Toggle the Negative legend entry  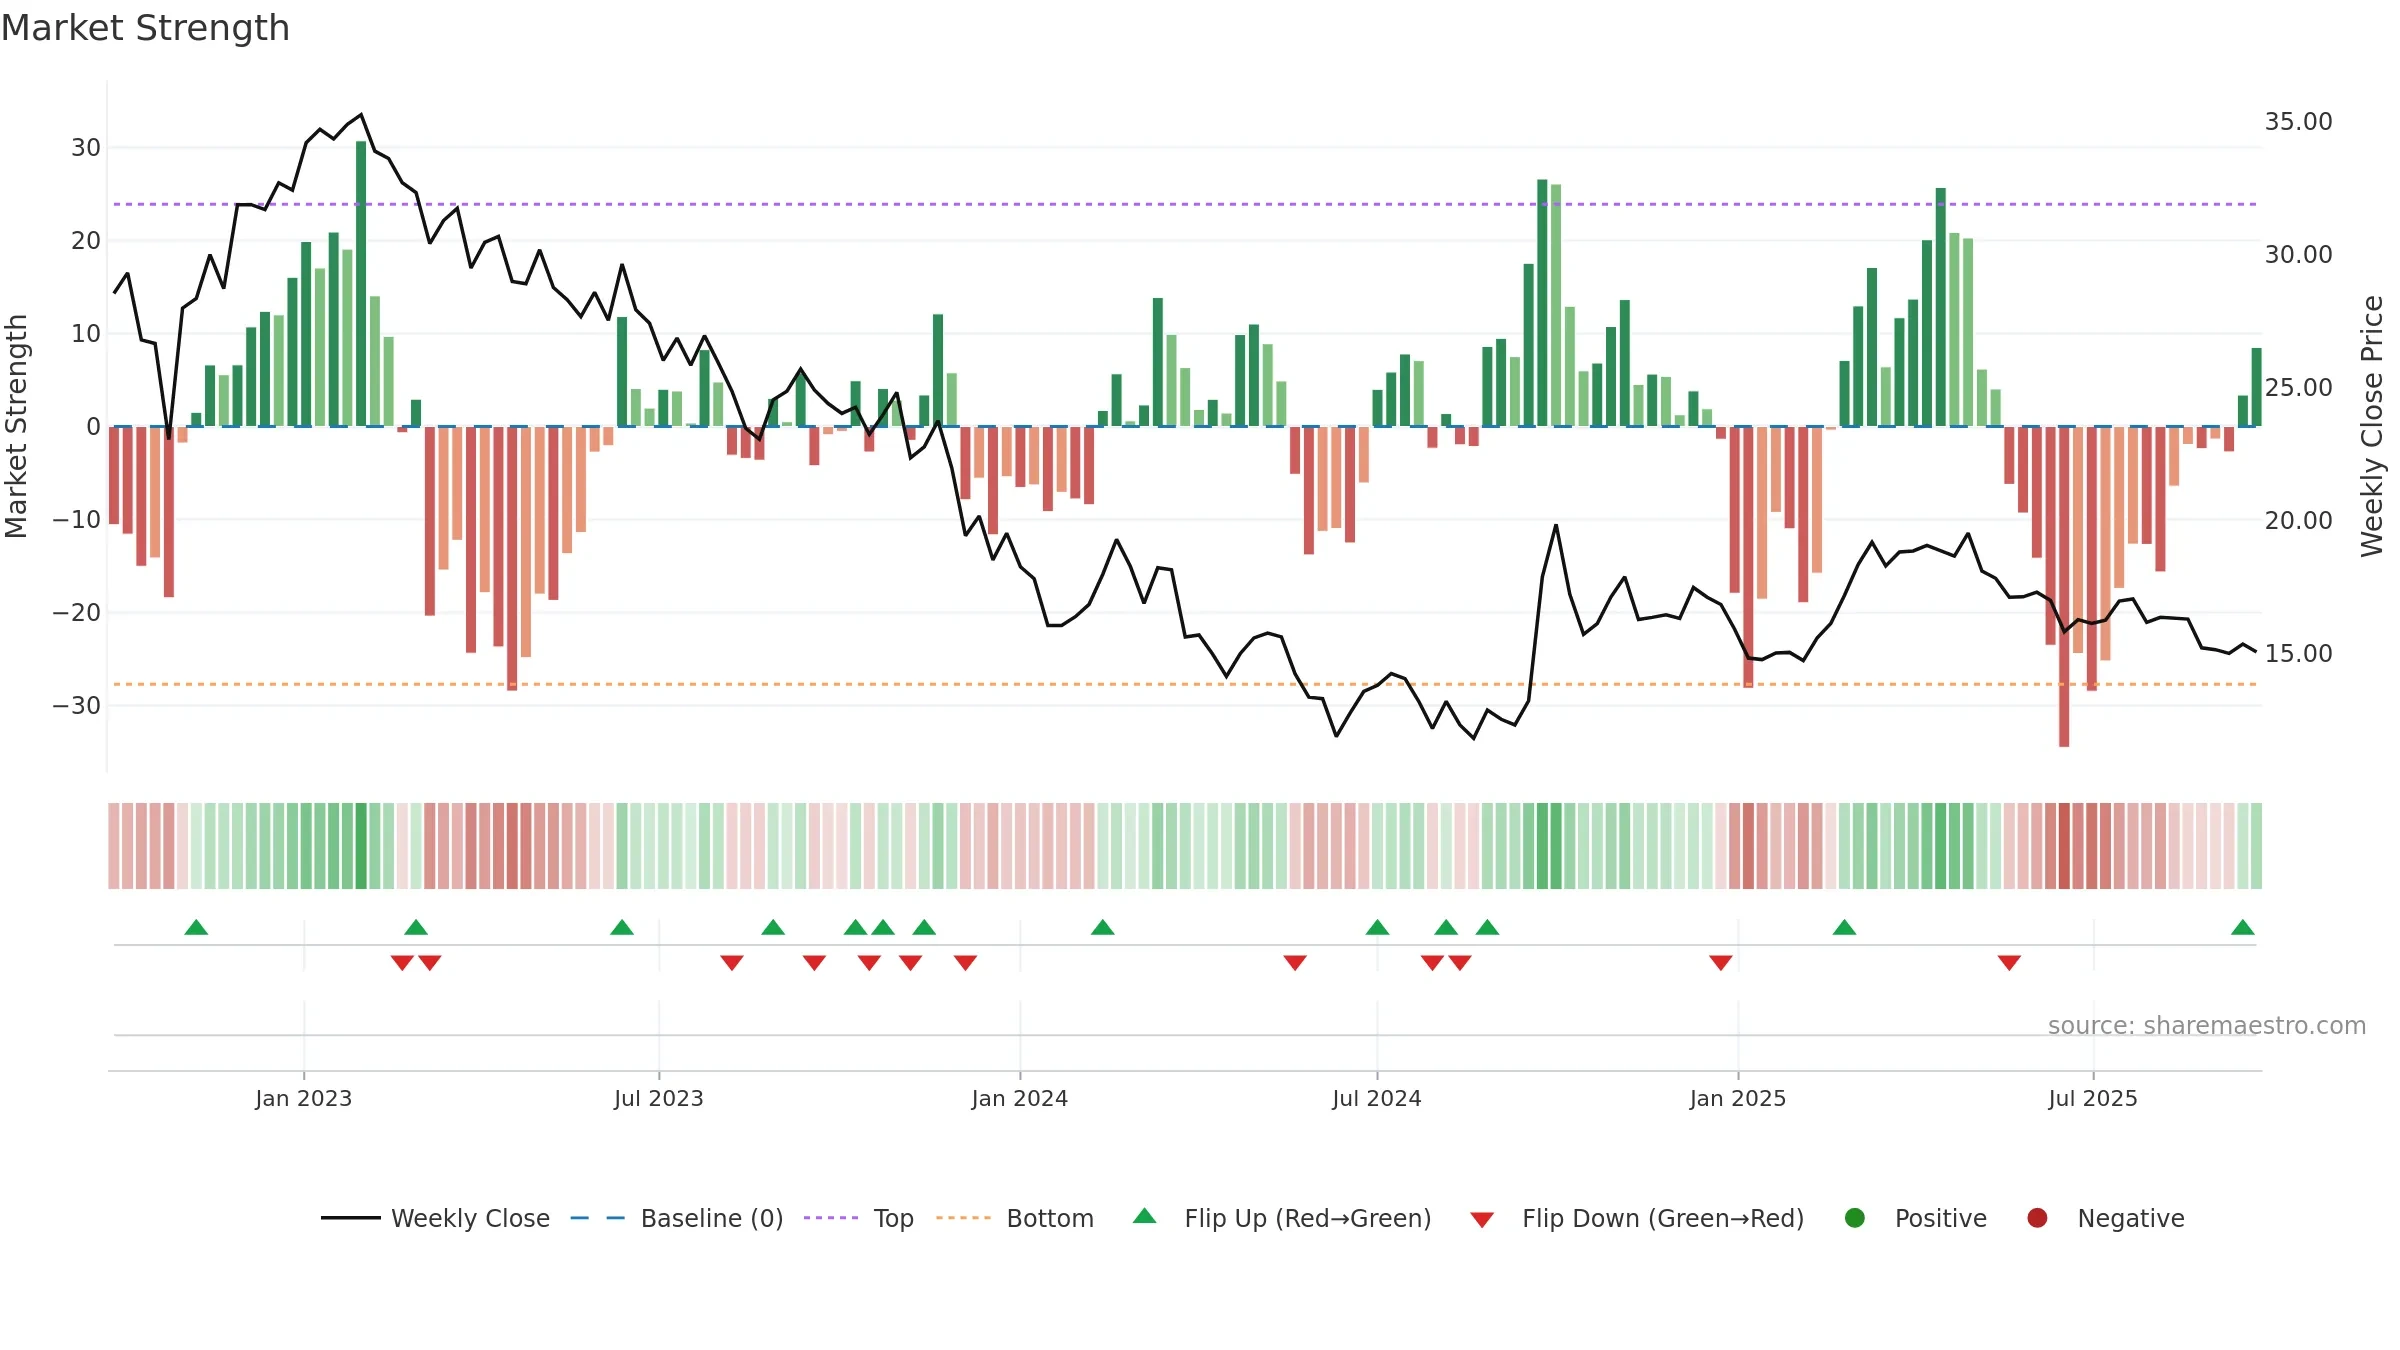tap(2105, 1218)
